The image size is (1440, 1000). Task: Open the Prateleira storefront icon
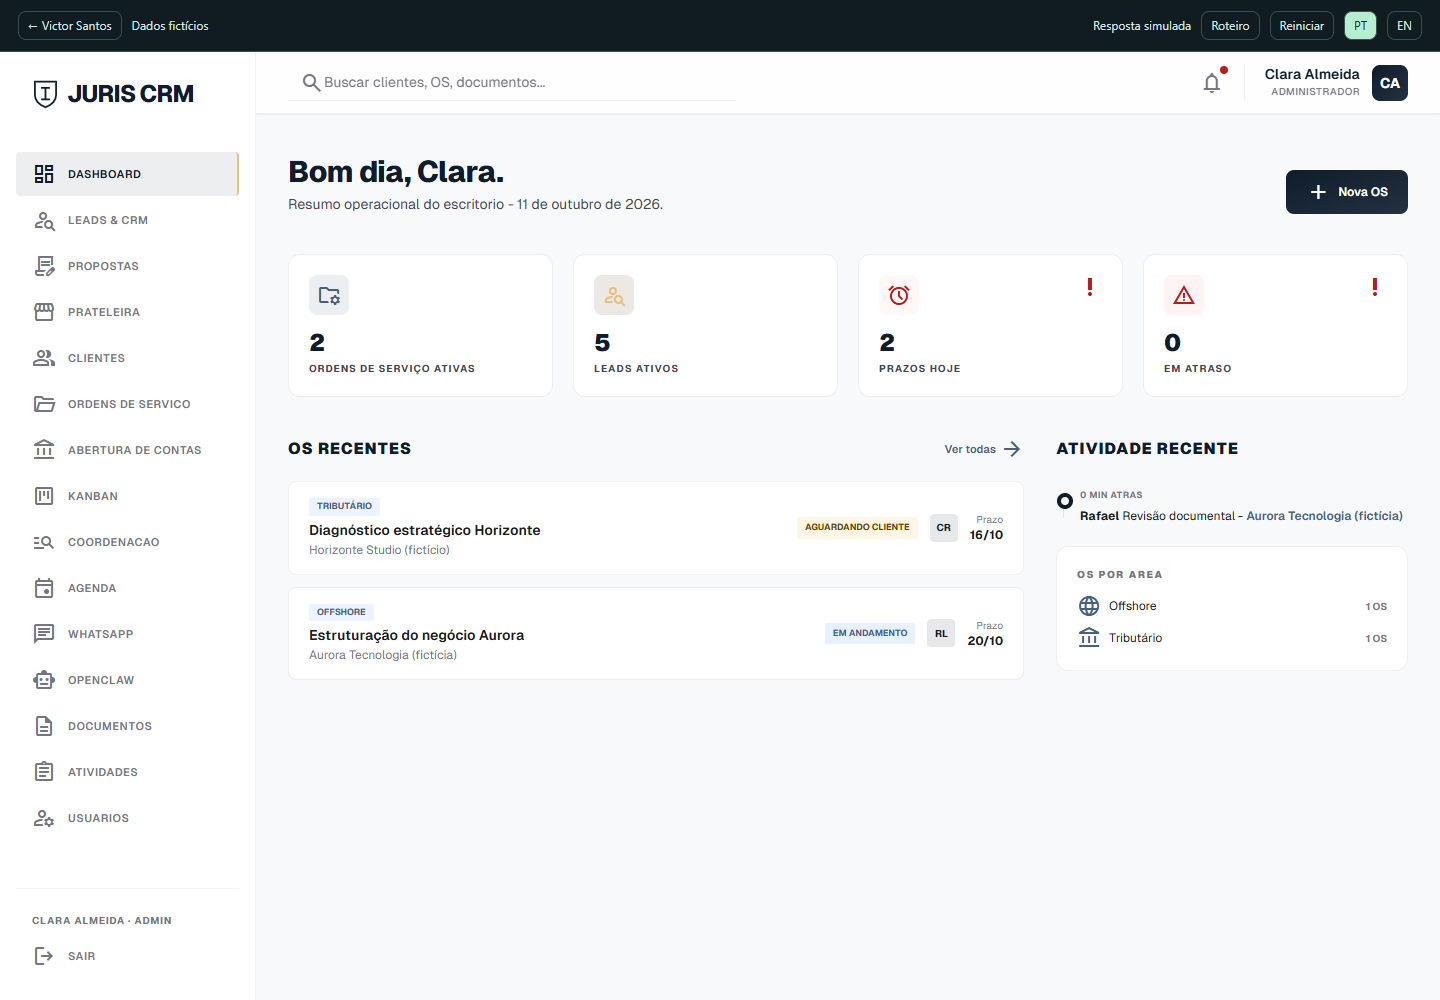[x=44, y=312]
